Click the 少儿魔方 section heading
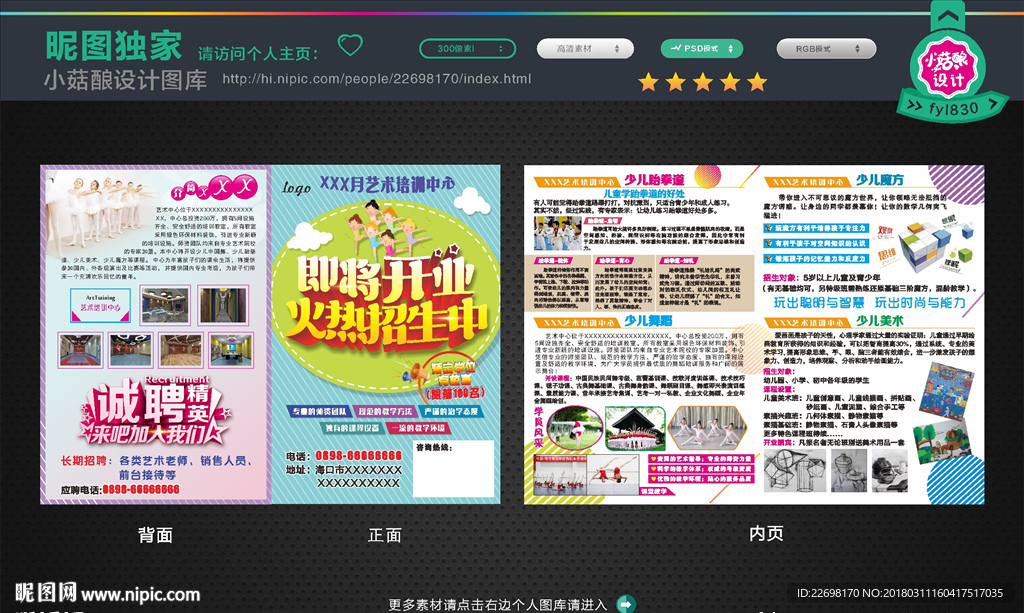This screenshot has height=613, width=1024. coord(880,180)
